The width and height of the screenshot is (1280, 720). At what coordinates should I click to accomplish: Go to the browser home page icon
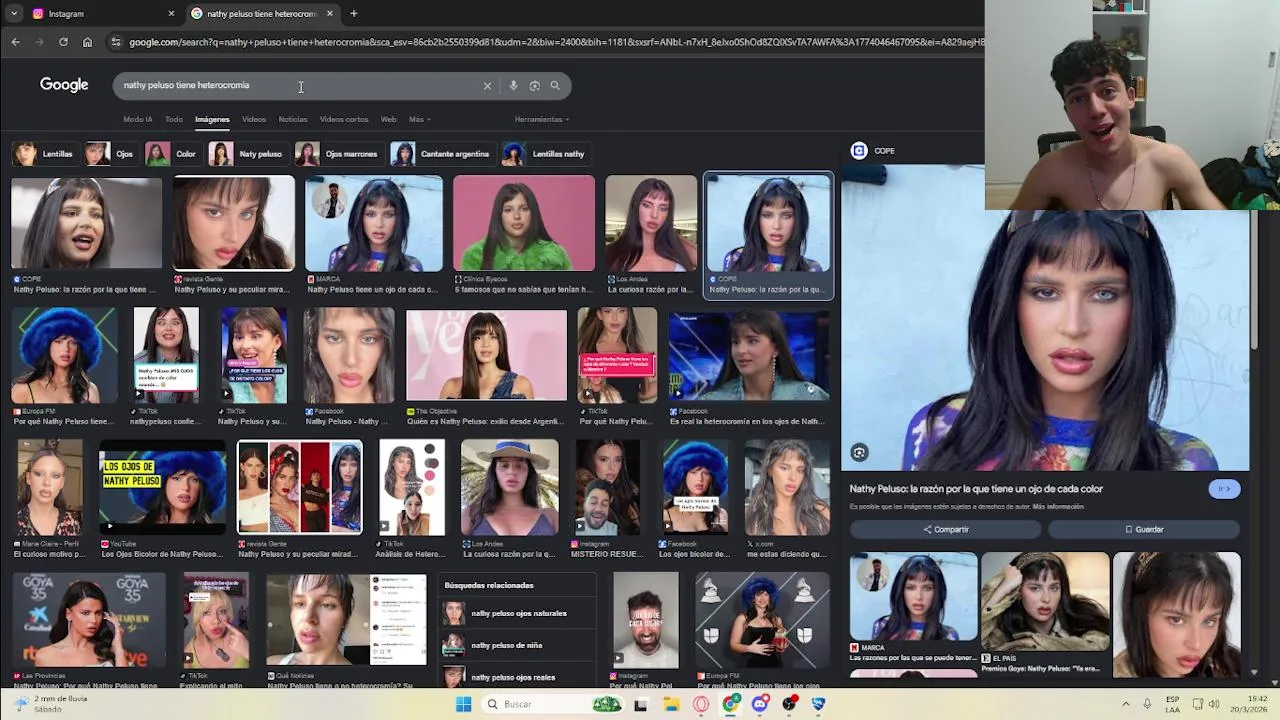click(87, 42)
